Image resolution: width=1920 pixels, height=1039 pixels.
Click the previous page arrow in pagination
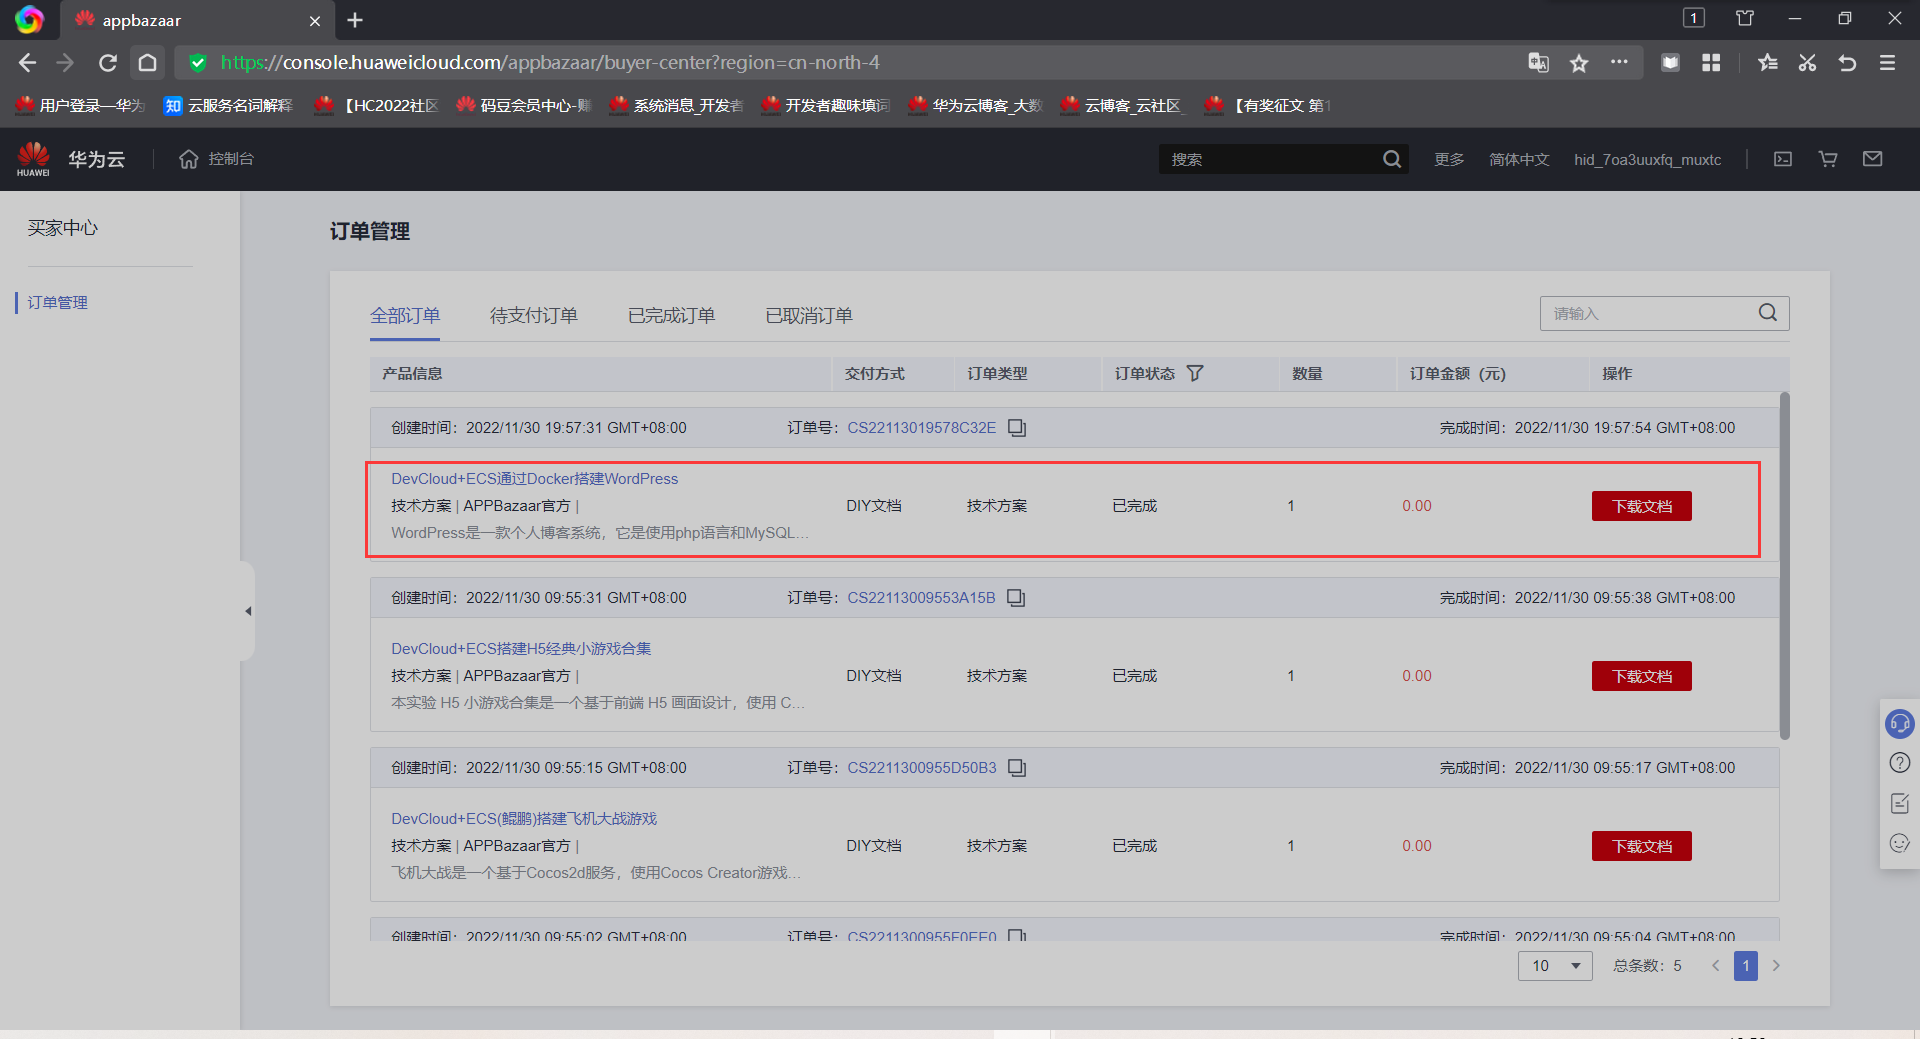pyautogui.click(x=1716, y=966)
